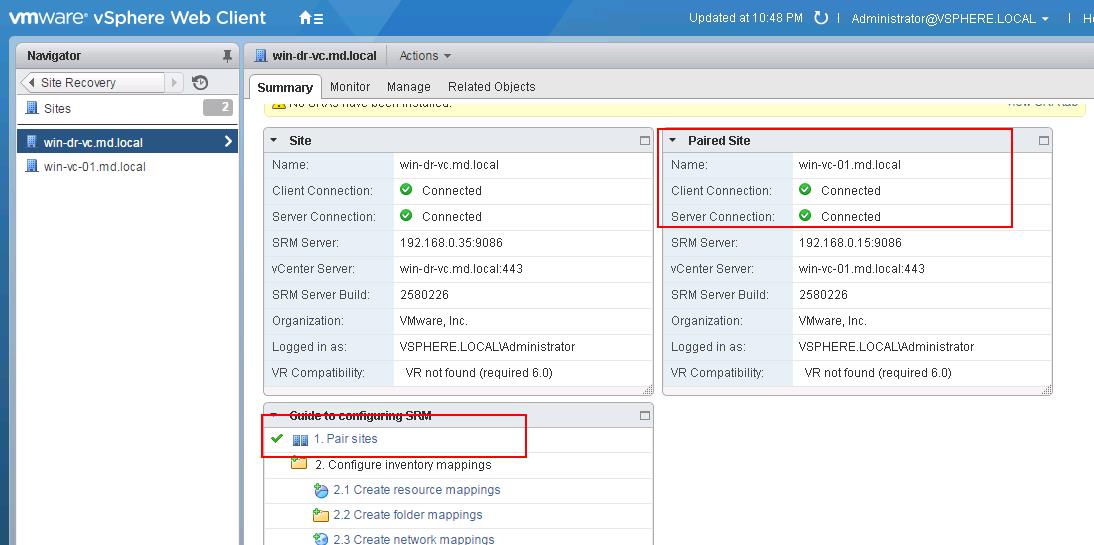Switch to the Manage tab
The image size is (1094, 545).
tap(408, 87)
